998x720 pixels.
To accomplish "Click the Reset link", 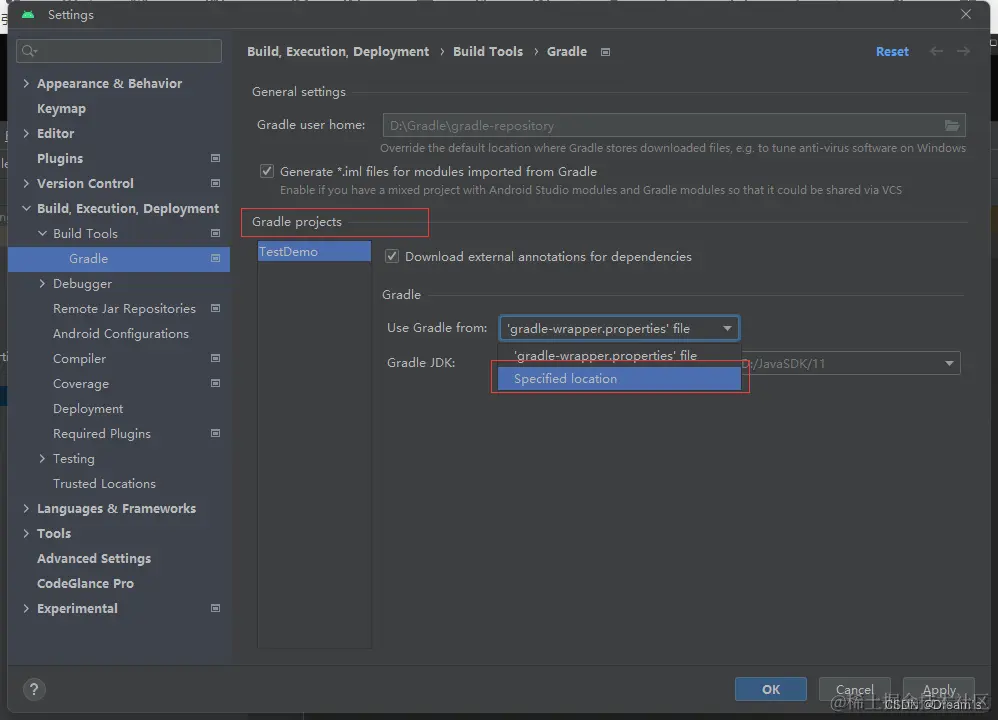I will tap(892, 52).
